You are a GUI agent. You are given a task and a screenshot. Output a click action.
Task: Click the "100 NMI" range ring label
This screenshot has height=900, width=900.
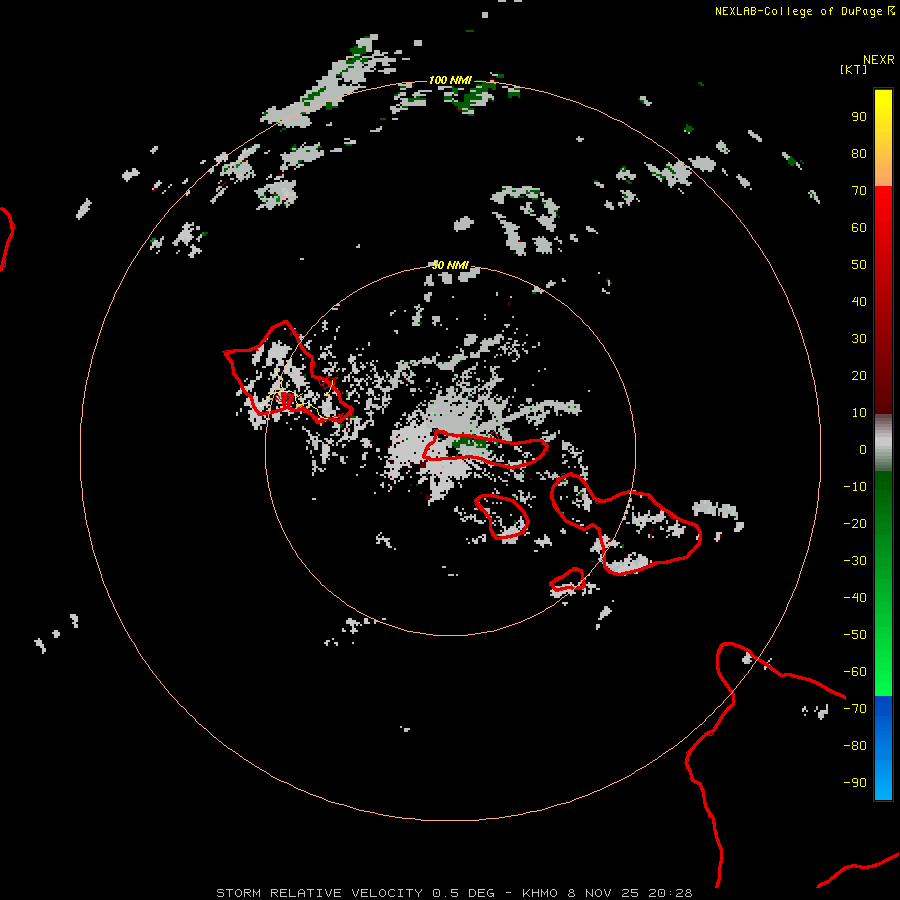tap(450, 80)
